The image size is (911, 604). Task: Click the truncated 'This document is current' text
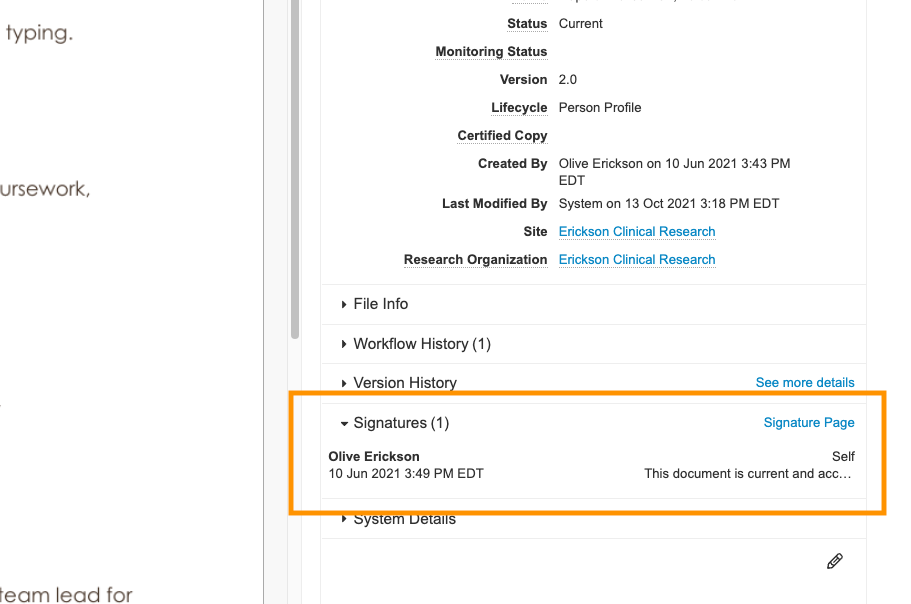(749, 474)
